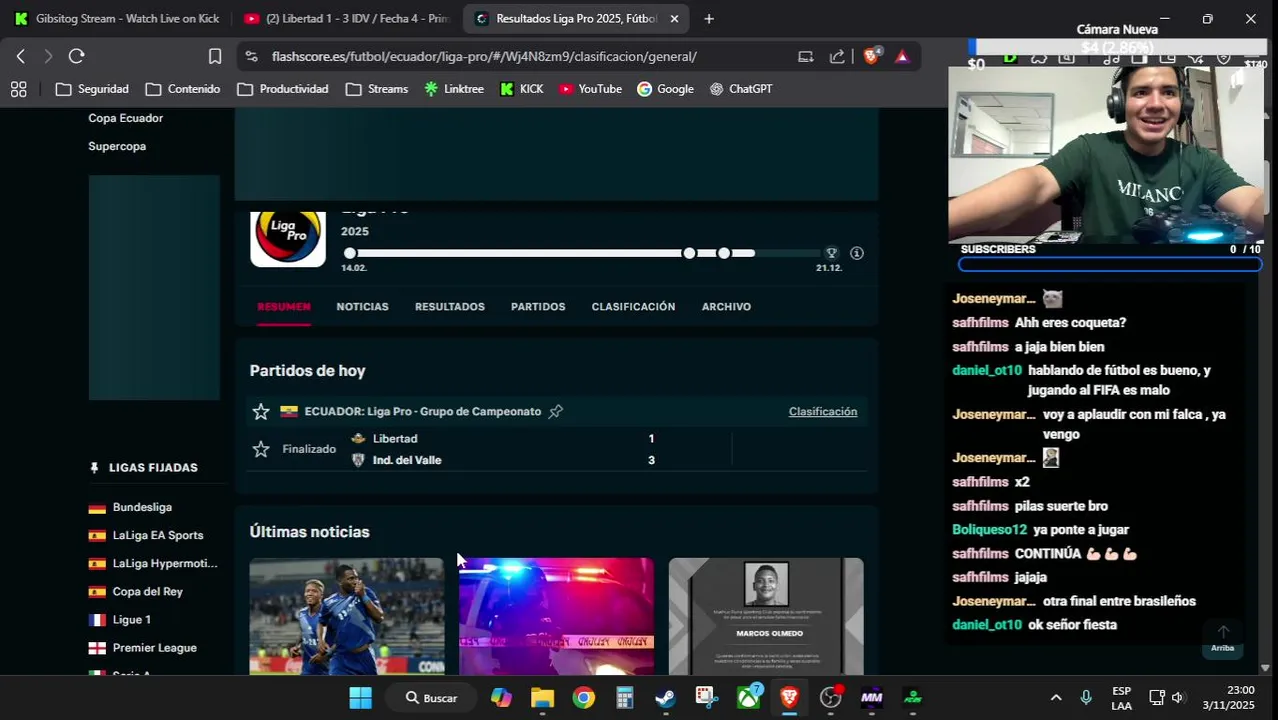Open the Google bookmark
This screenshot has height=720, width=1278.
pos(665,89)
